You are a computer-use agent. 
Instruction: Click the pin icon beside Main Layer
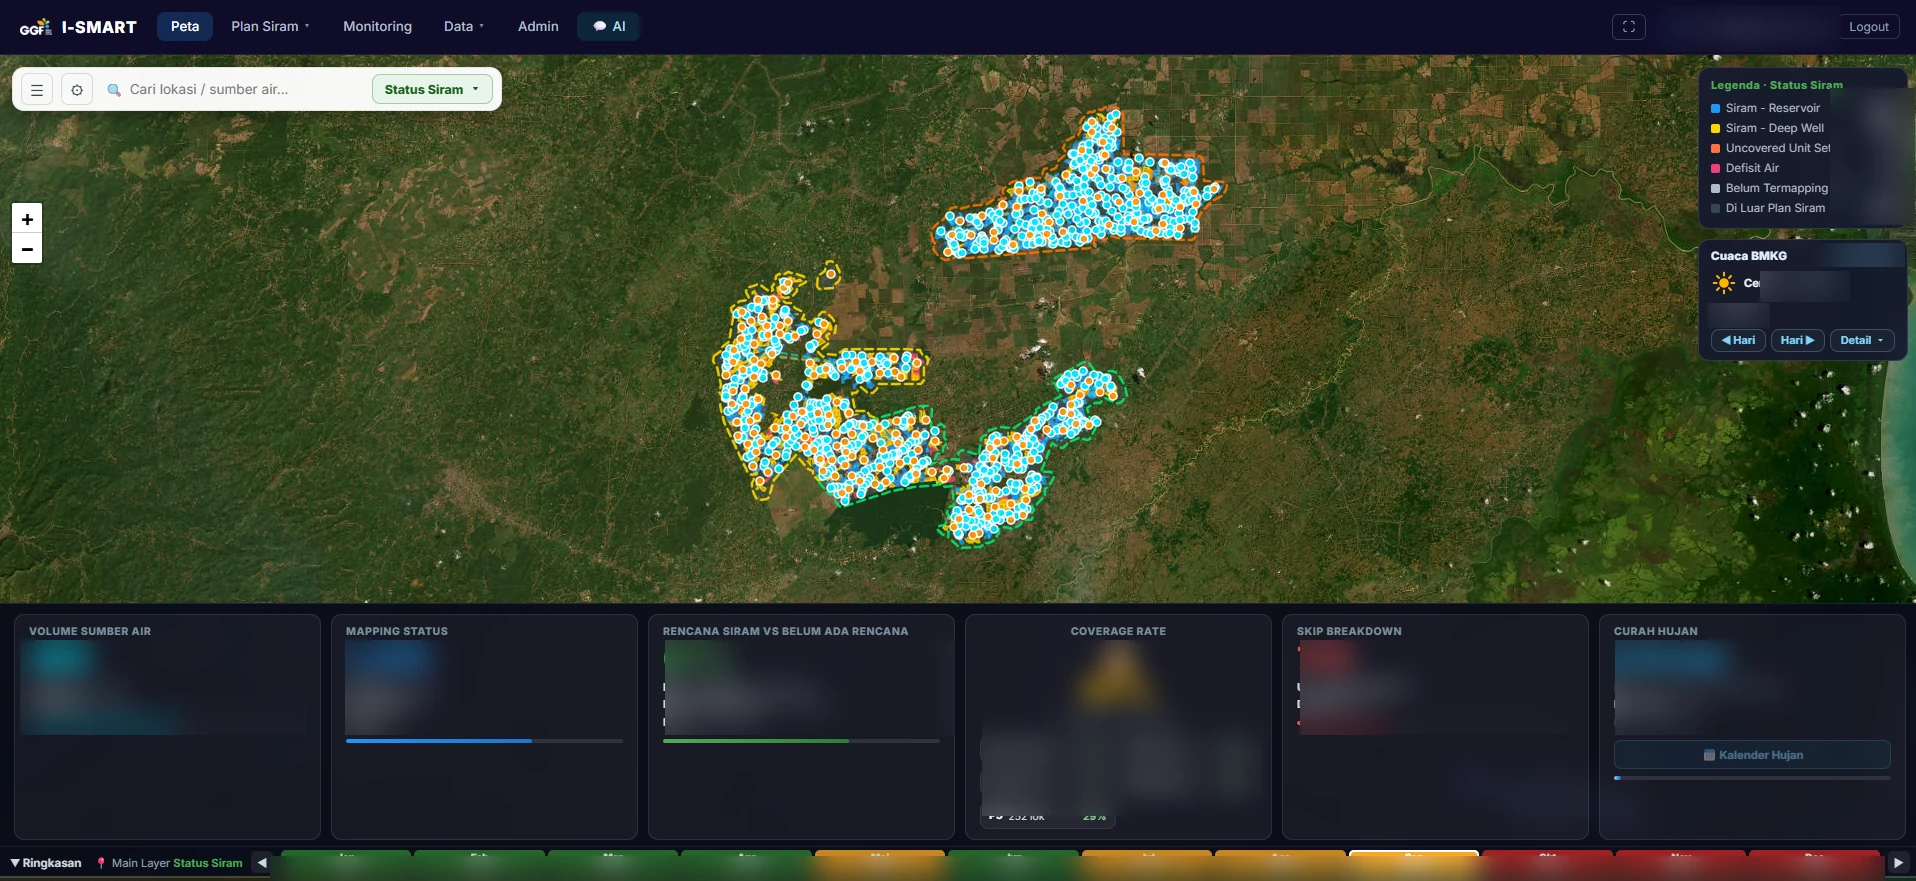[101, 863]
